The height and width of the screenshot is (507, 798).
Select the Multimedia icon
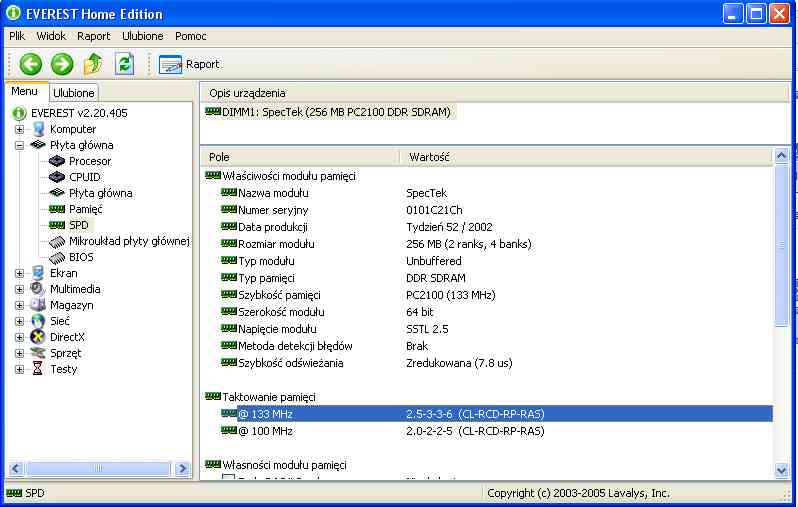38,289
